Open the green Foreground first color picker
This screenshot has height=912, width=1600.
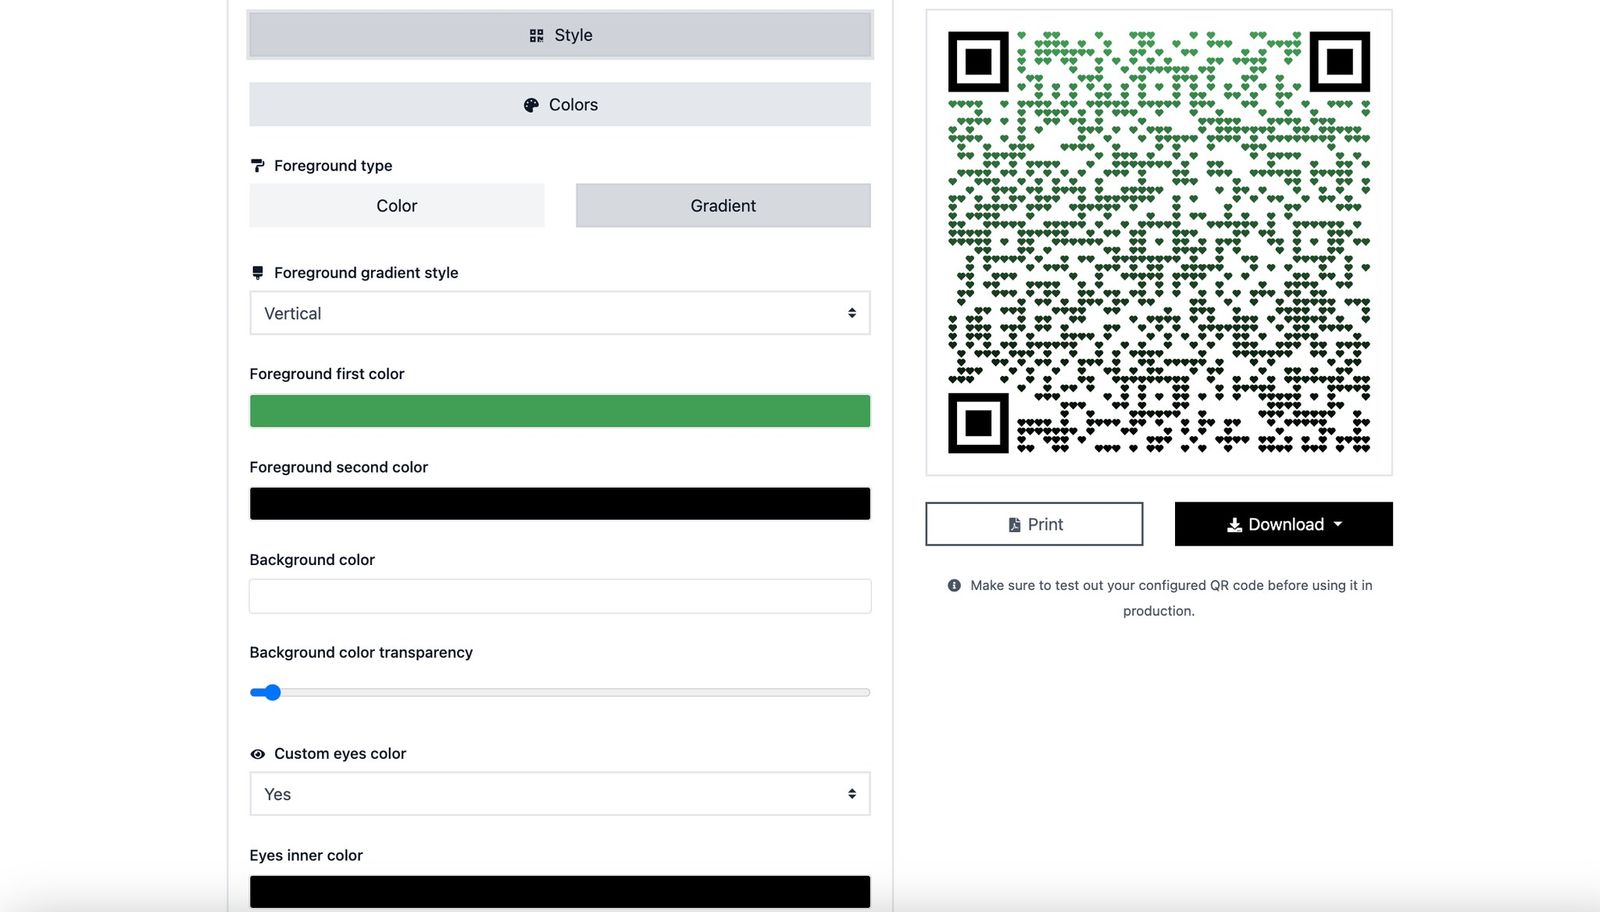click(560, 410)
